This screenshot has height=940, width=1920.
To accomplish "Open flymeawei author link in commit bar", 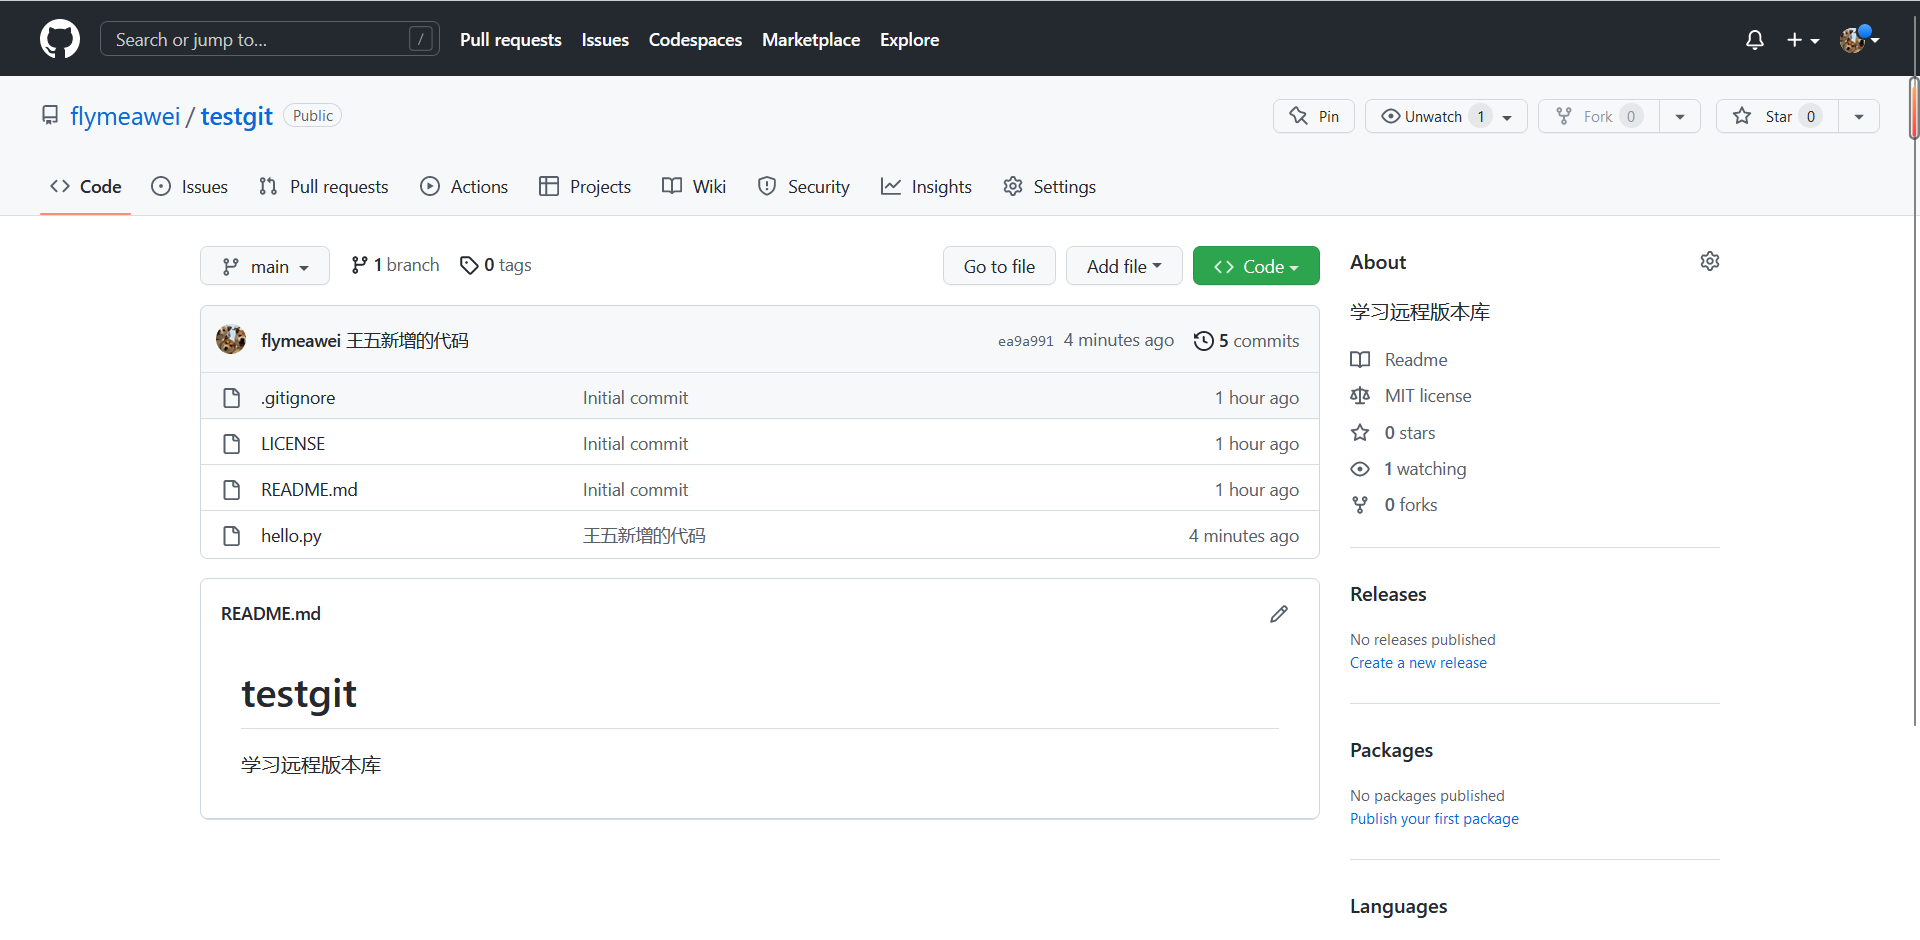I will tap(301, 341).
